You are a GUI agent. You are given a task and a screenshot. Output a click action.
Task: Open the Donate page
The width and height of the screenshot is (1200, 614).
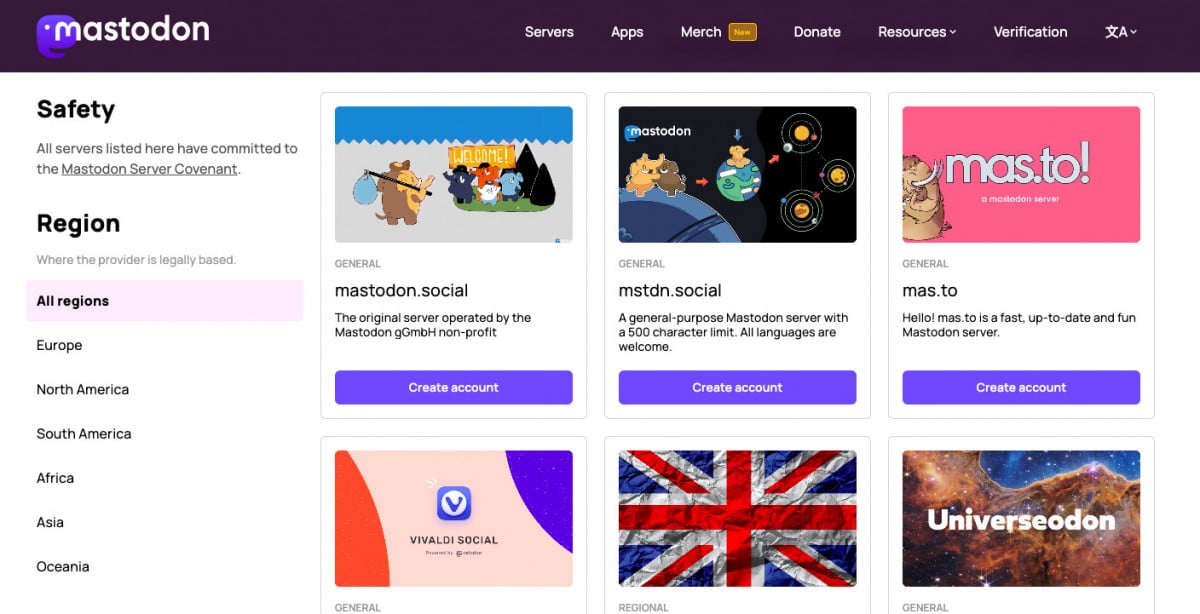point(817,32)
